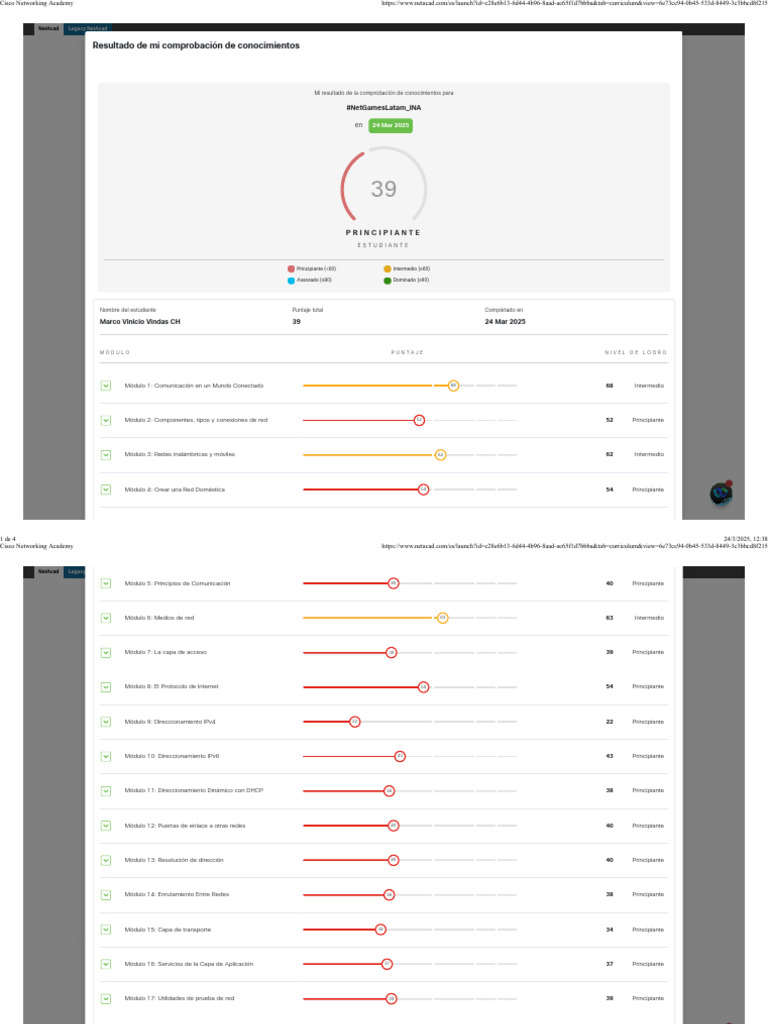Click the Puntaje total value 39
768x1024 pixels.
296,322
